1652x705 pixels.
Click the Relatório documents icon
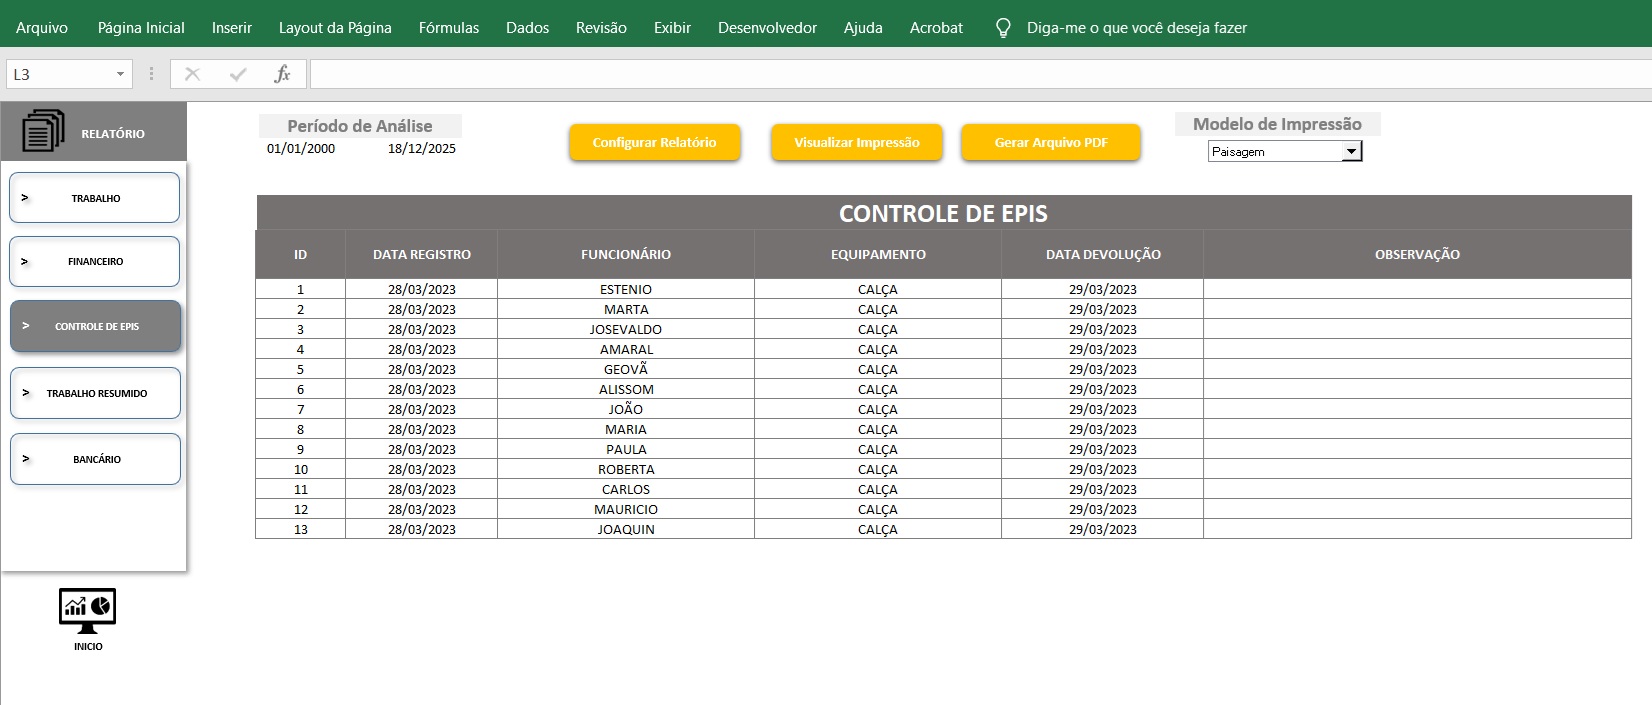(43, 131)
